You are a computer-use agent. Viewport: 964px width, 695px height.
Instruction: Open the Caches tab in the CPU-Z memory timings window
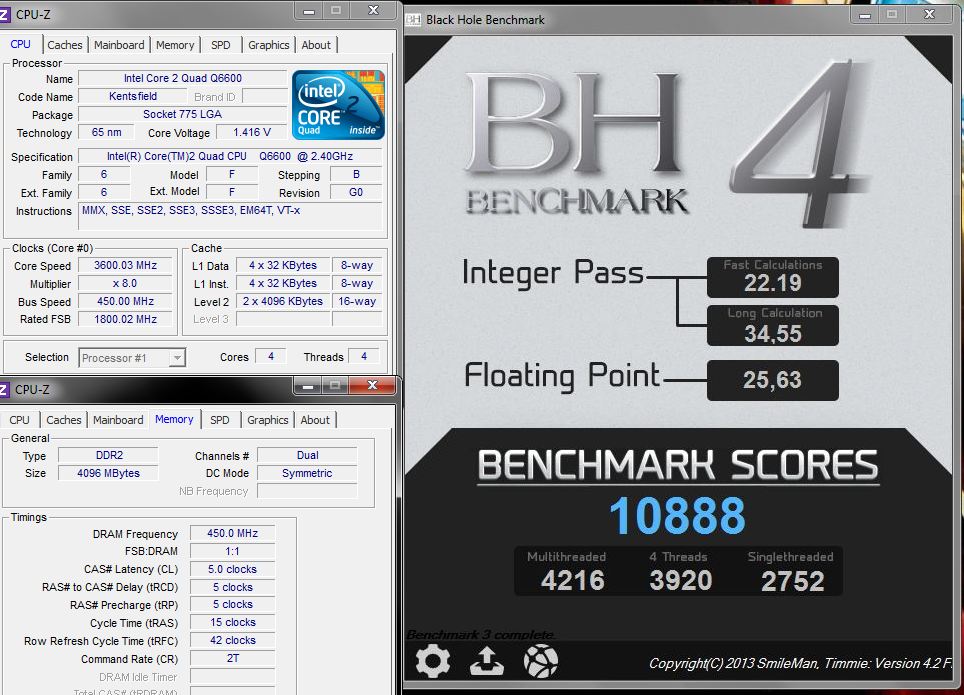click(x=64, y=420)
